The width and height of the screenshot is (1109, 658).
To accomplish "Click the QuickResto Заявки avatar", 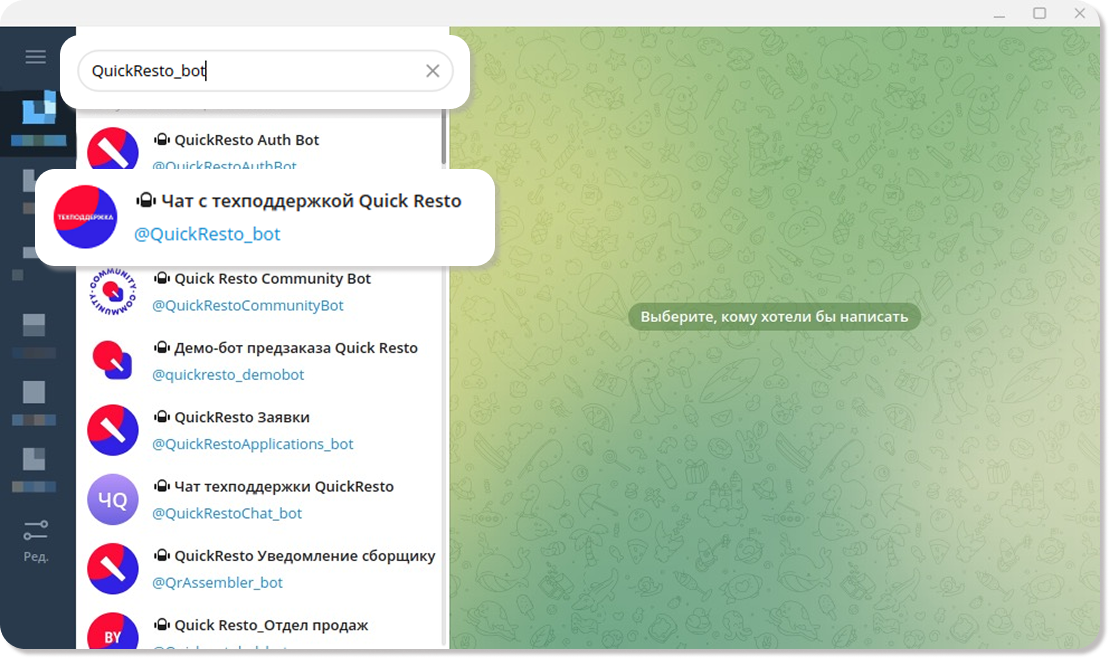I will 113,430.
